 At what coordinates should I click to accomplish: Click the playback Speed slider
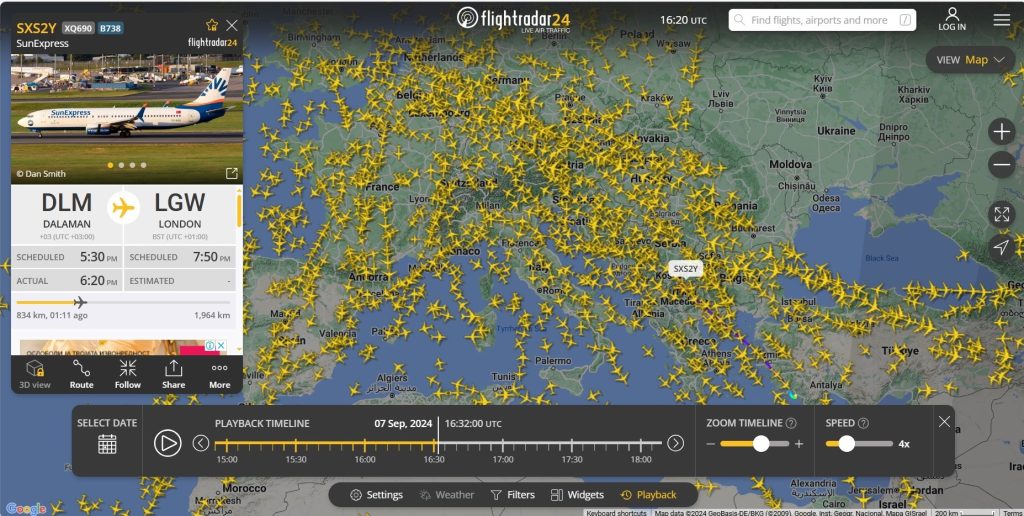pos(858,444)
